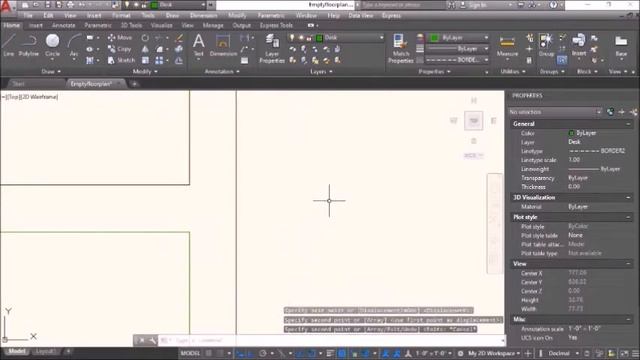Viewport: 640px width, 360px height.
Task: Collapse the General section in Properties
Action: tap(628, 124)
